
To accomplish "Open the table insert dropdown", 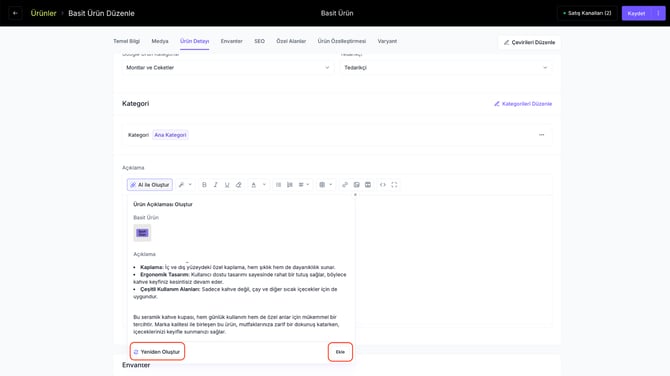I will tap(326, 185).
